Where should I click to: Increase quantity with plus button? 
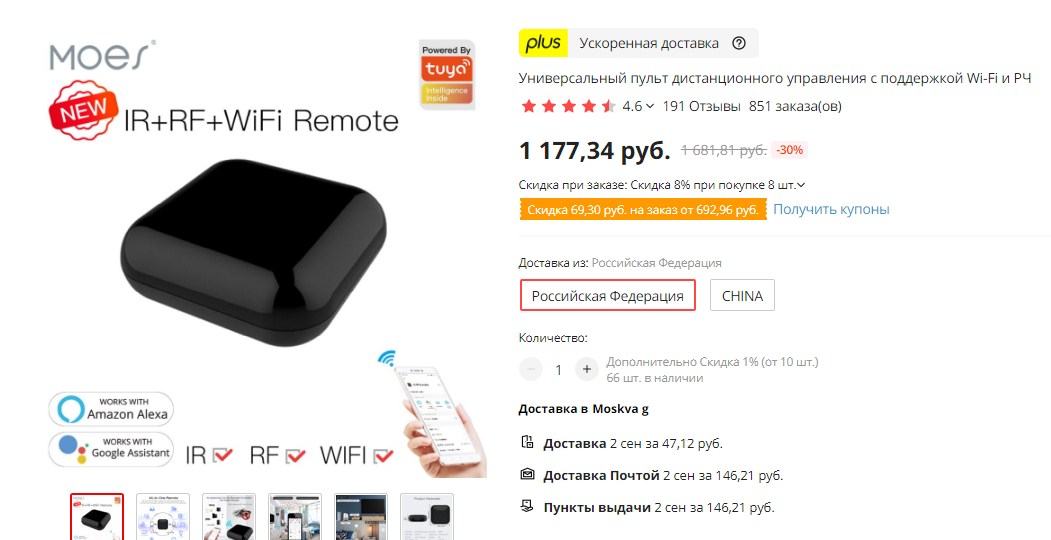(586, 369)
